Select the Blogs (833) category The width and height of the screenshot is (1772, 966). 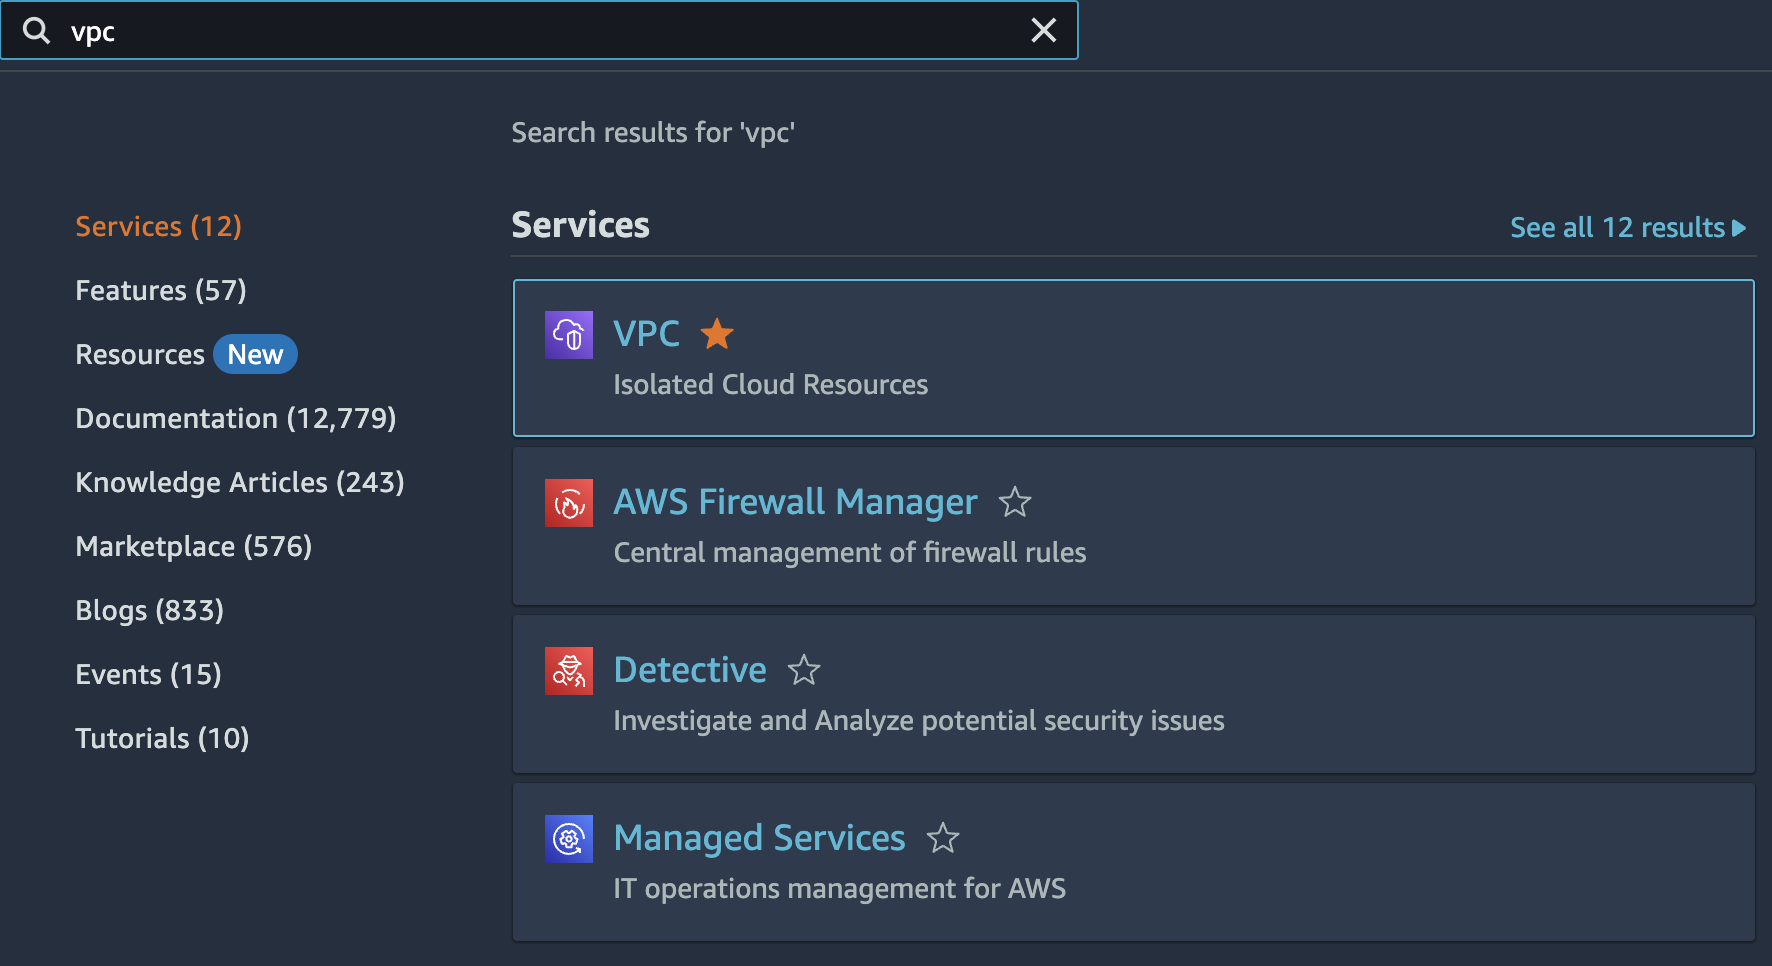[x=150, y=610]
